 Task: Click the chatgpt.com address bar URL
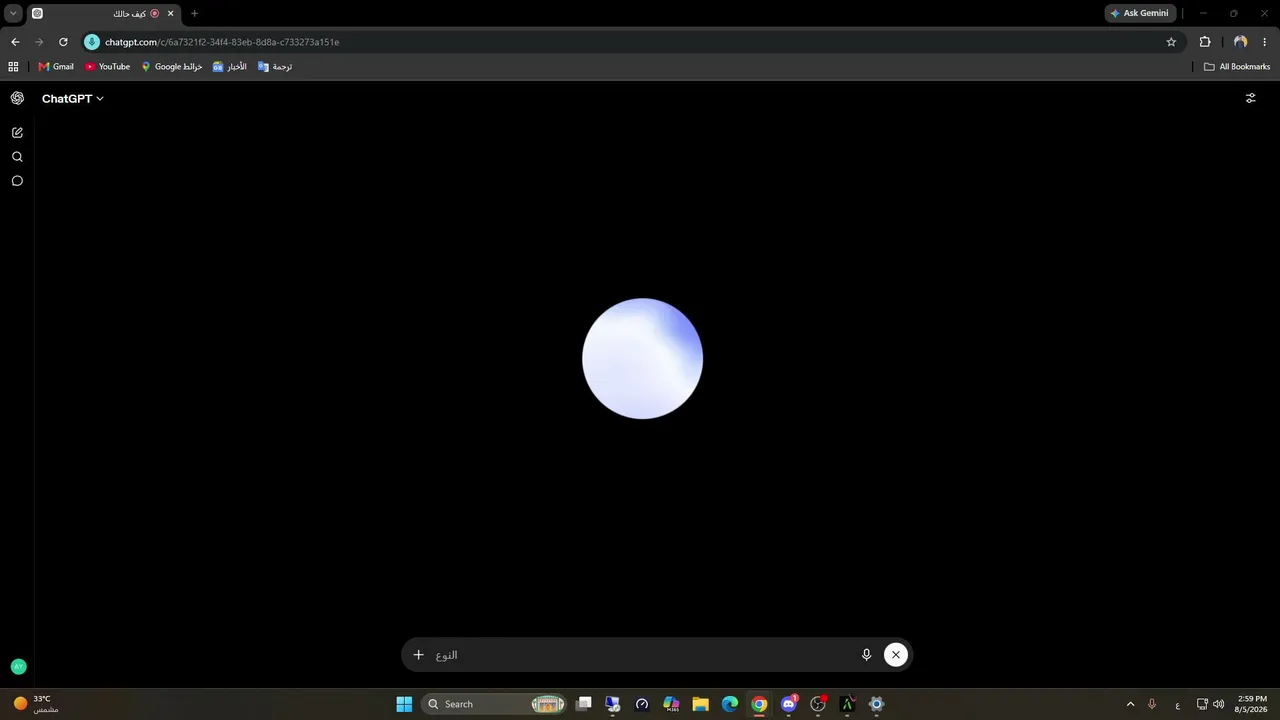(x=222, y=42)
